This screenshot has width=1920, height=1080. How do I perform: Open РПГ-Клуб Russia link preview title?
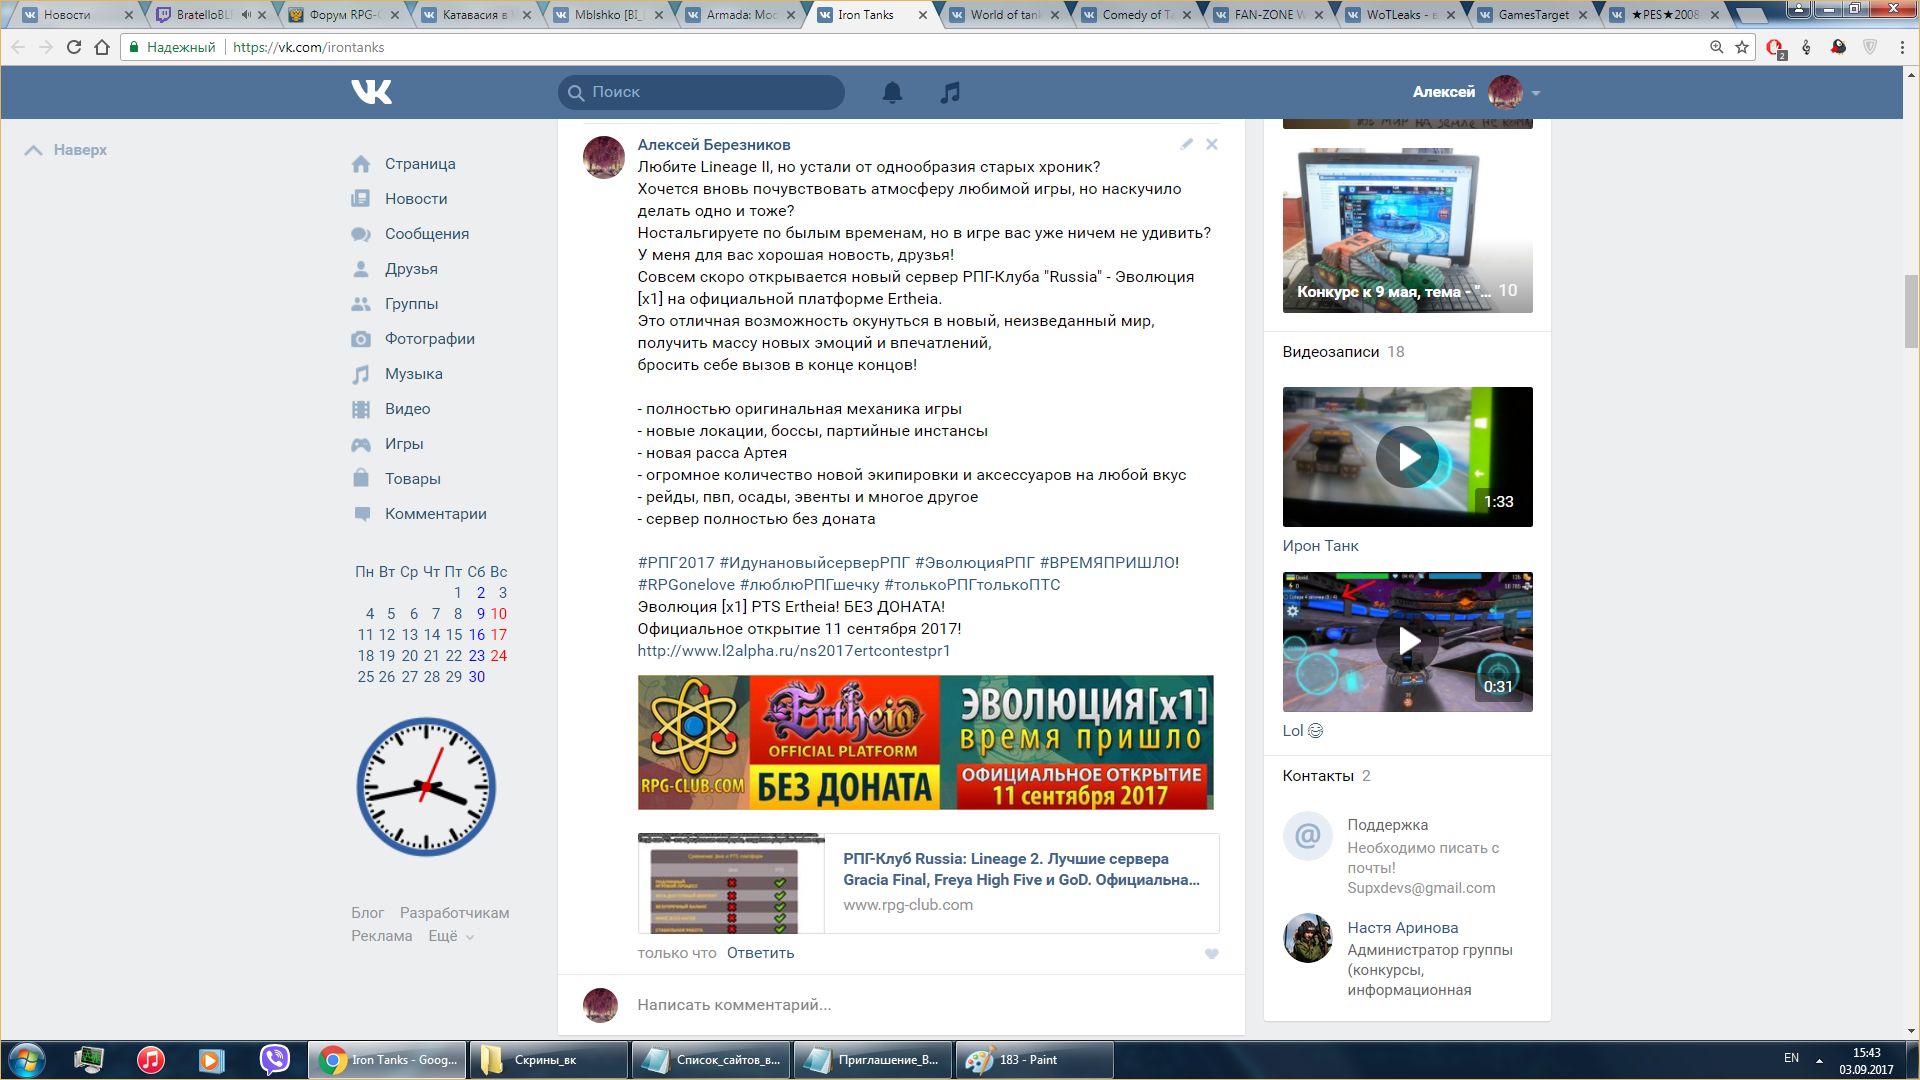click(x=1021, y=869)
